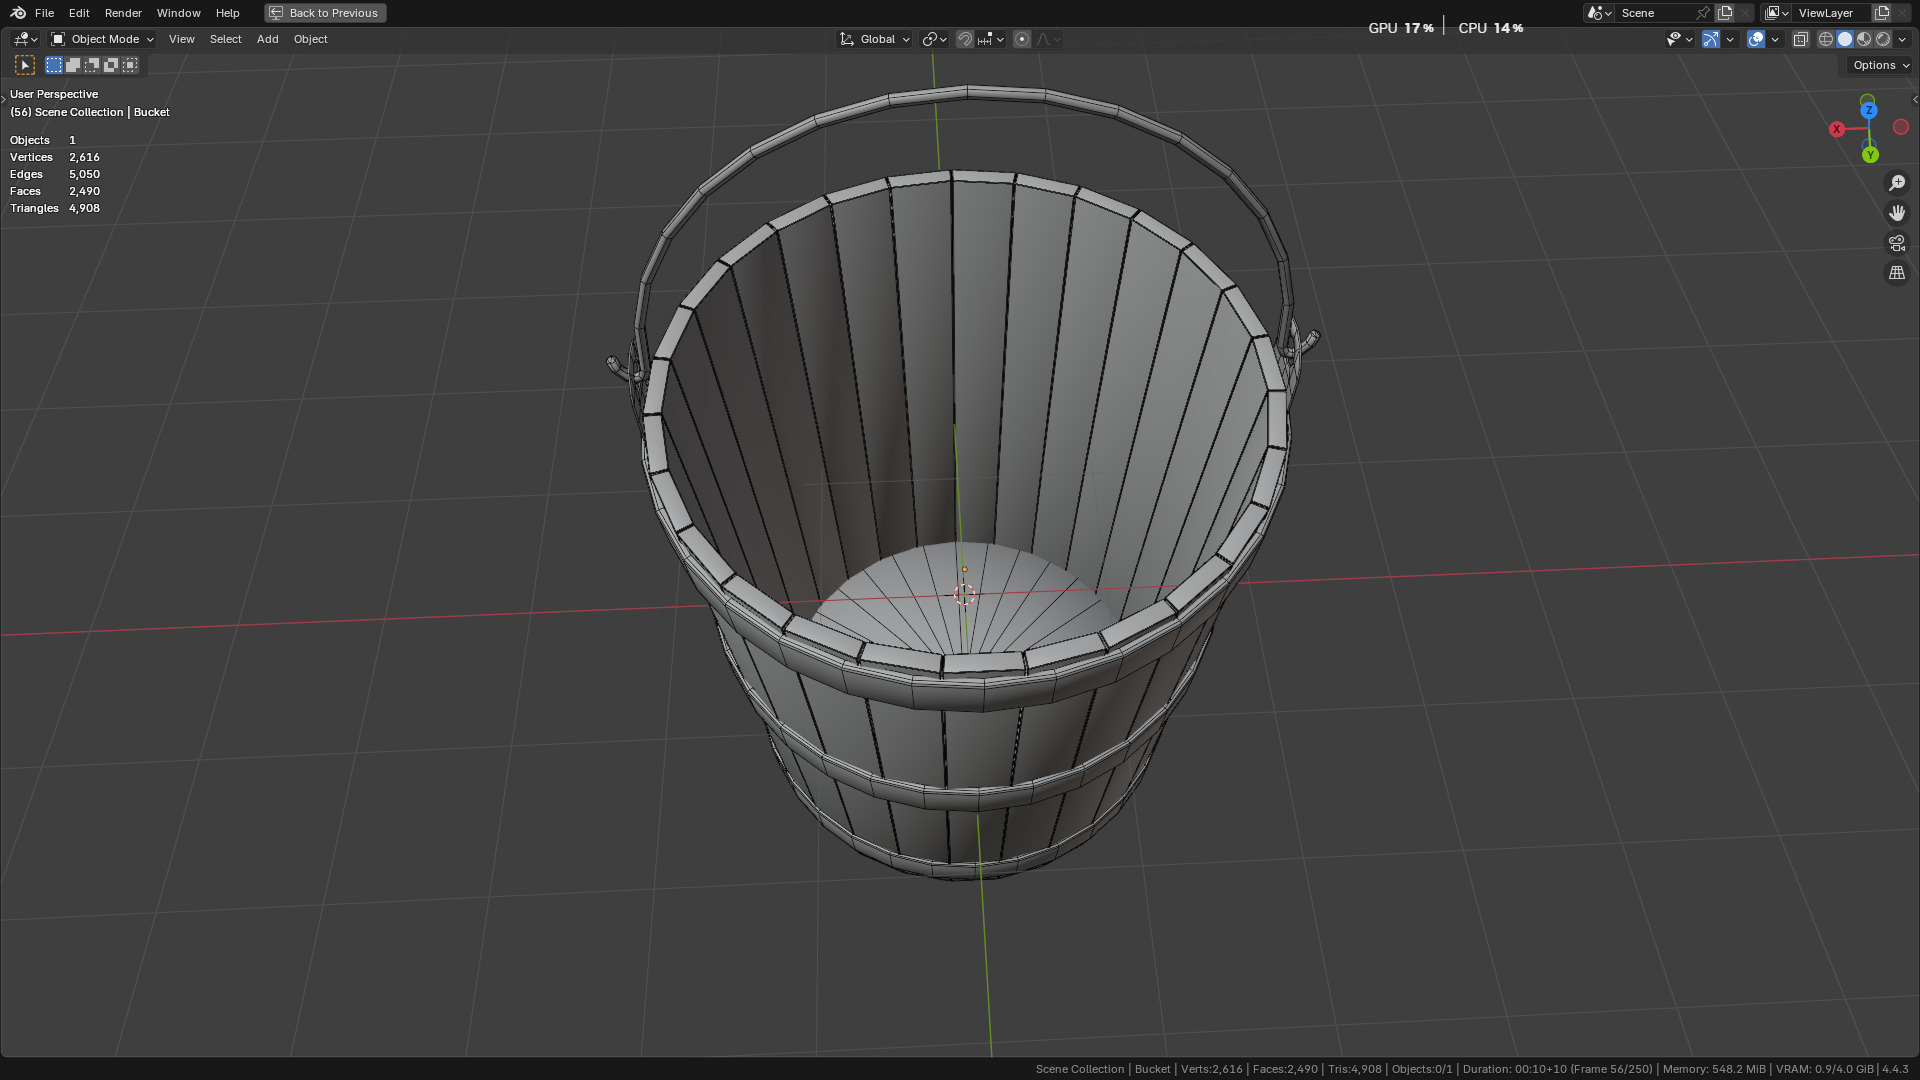Click the GPU 17% readout
This screenshot has height=1080, width=1920.
point(1401,28)
